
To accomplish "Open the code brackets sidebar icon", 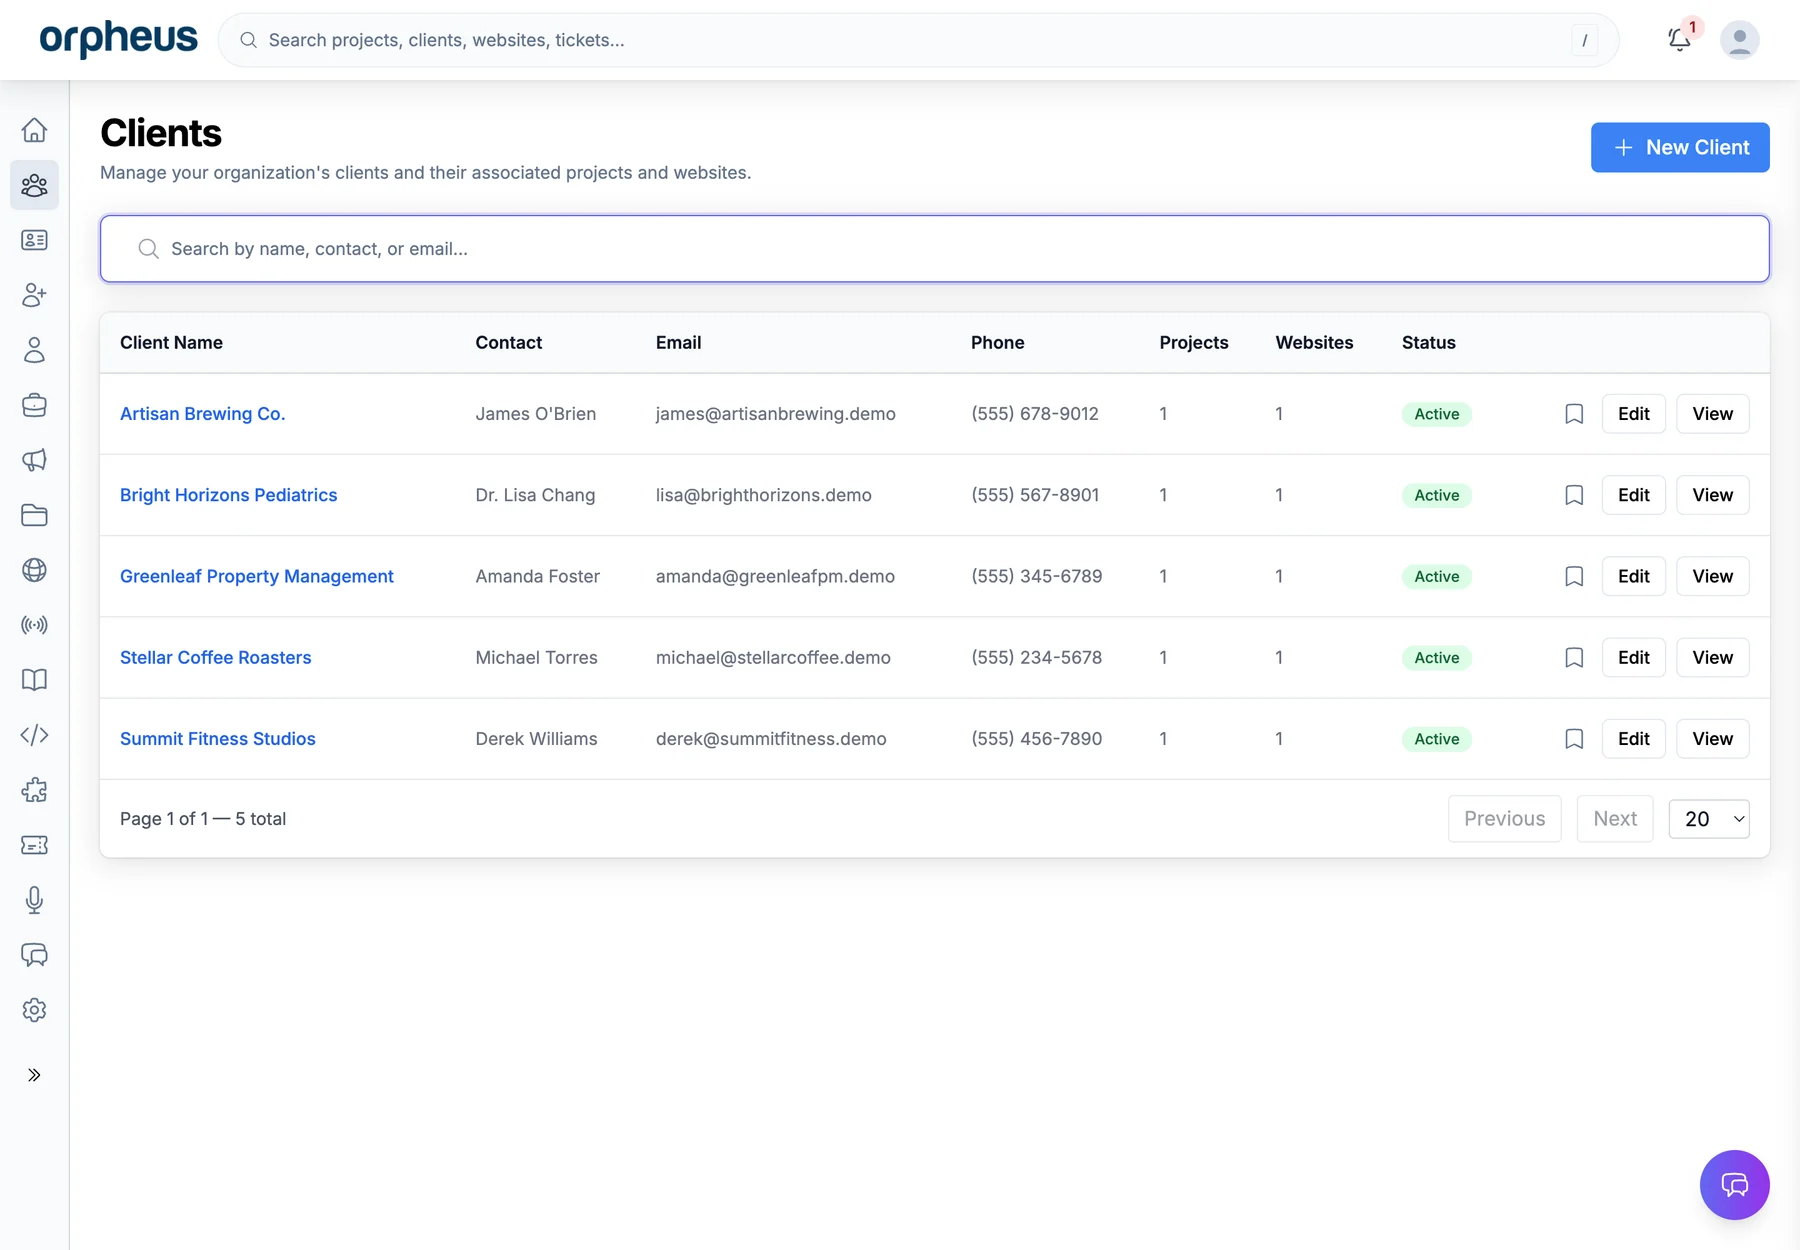I will pos(34,735).
